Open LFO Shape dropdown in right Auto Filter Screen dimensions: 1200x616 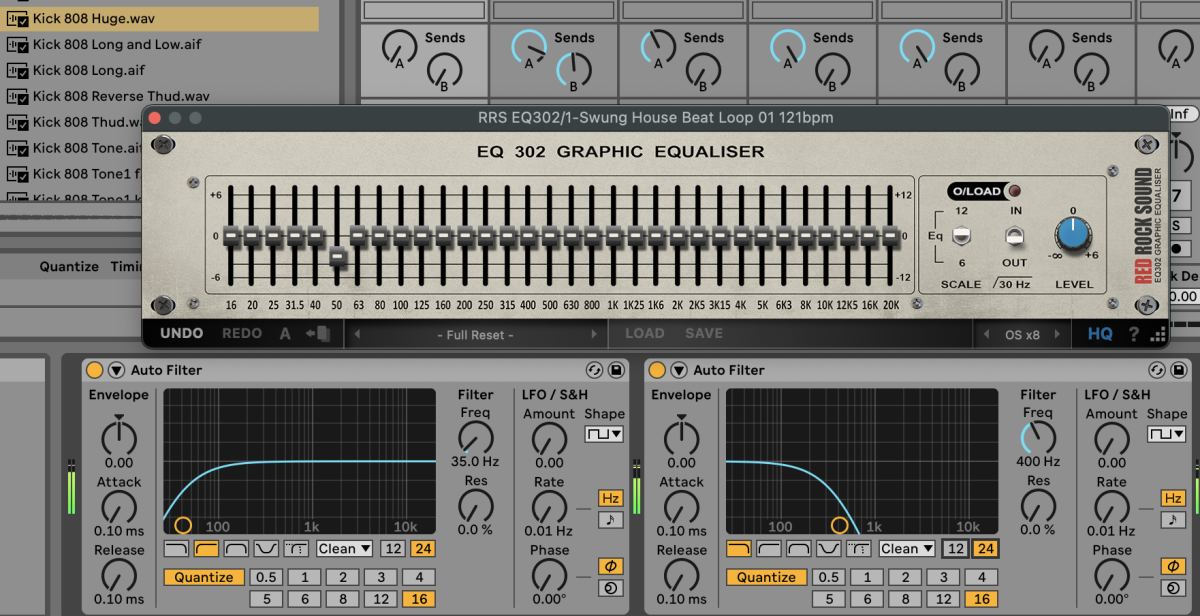tap(1166, 434)
